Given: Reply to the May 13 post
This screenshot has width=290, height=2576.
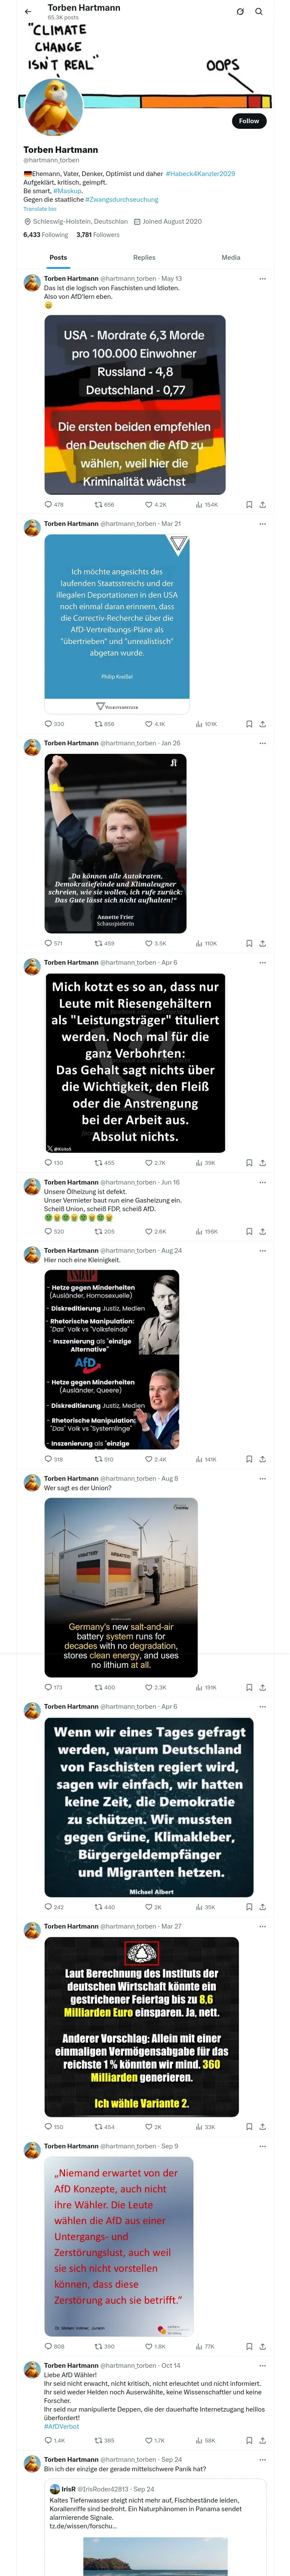Looking at the screenshot, I should point(48,505).
